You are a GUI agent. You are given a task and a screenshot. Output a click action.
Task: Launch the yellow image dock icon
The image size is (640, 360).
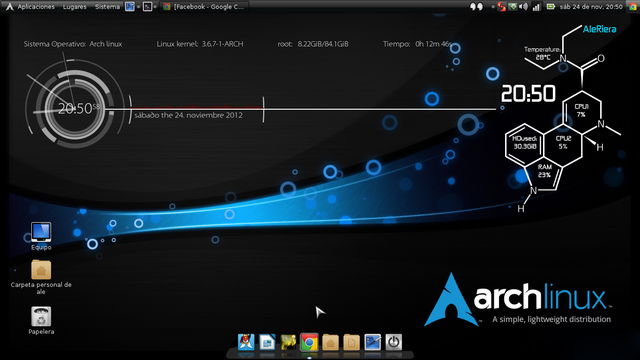click(x=288, y=342)
